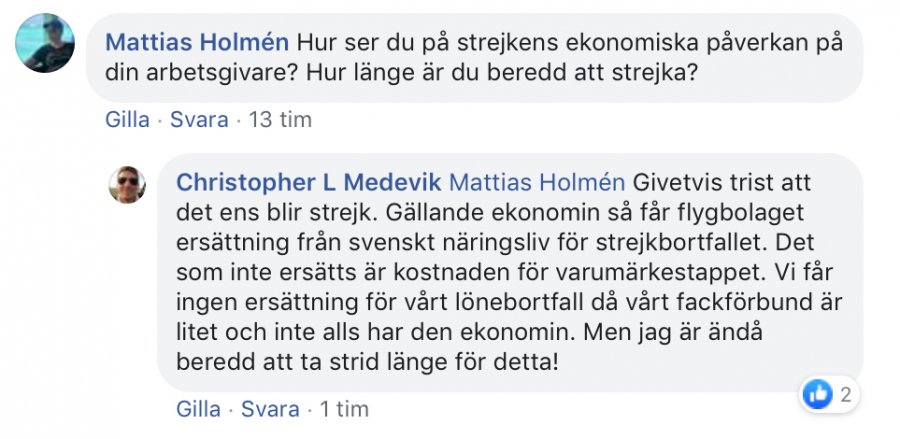
Task: Open the '13 tim' timestamp link
Action: click(279, 120)
